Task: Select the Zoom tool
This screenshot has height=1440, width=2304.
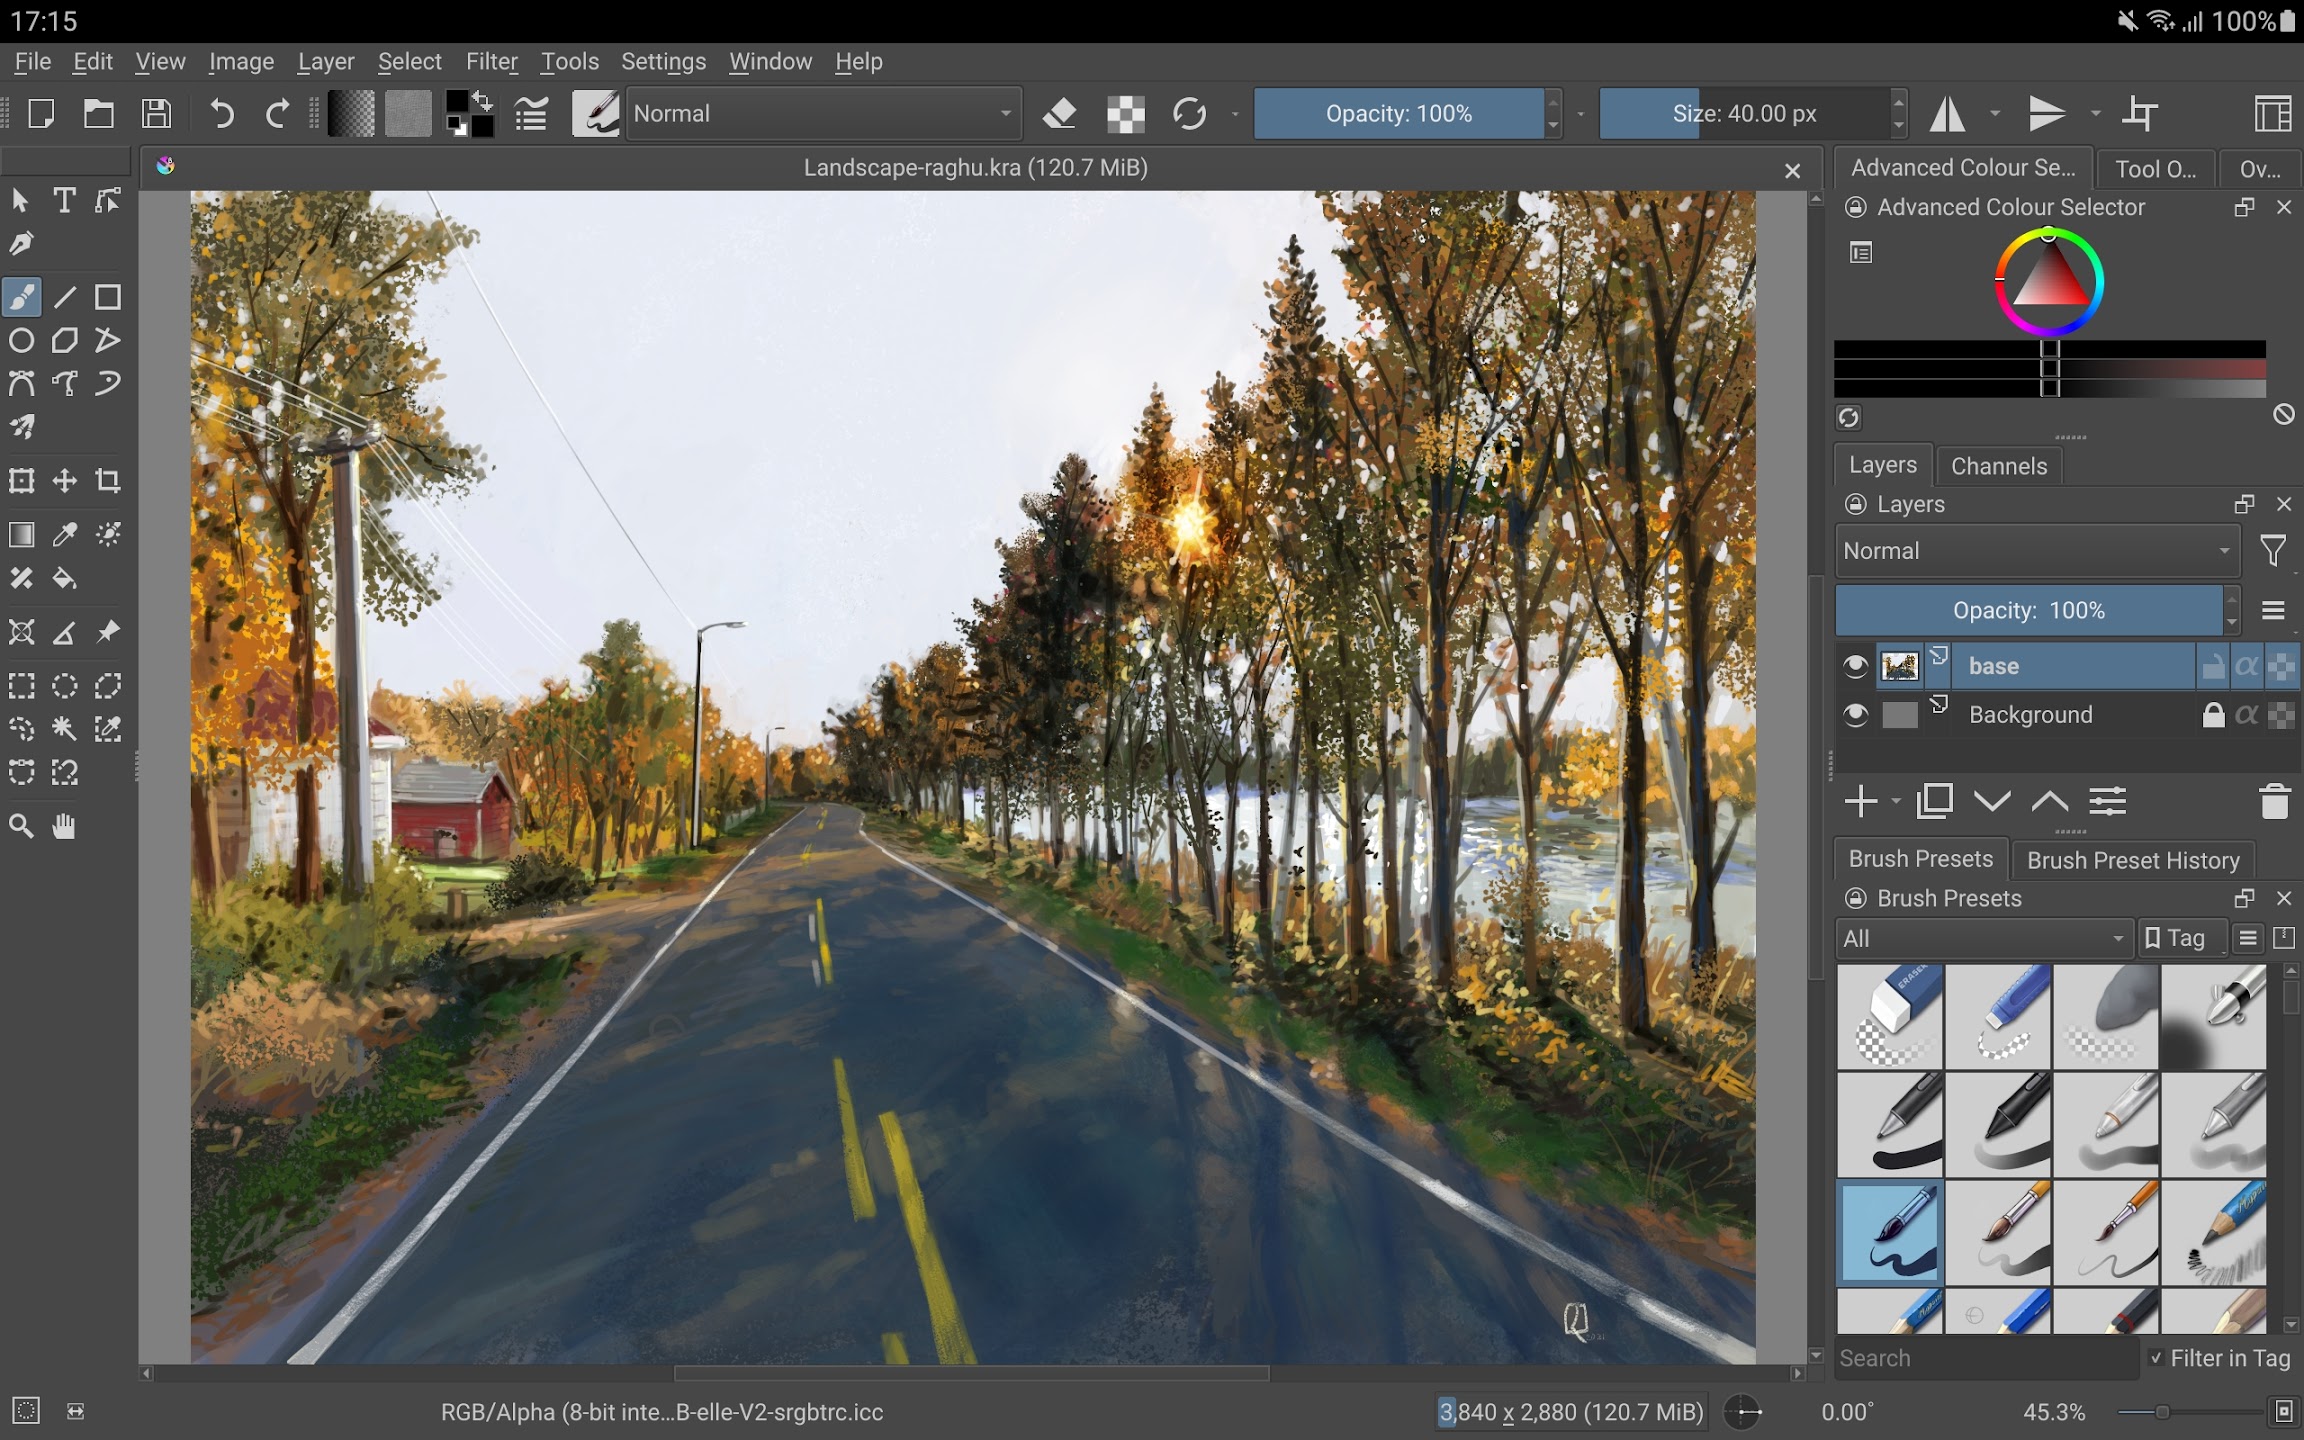Action: 22,825
